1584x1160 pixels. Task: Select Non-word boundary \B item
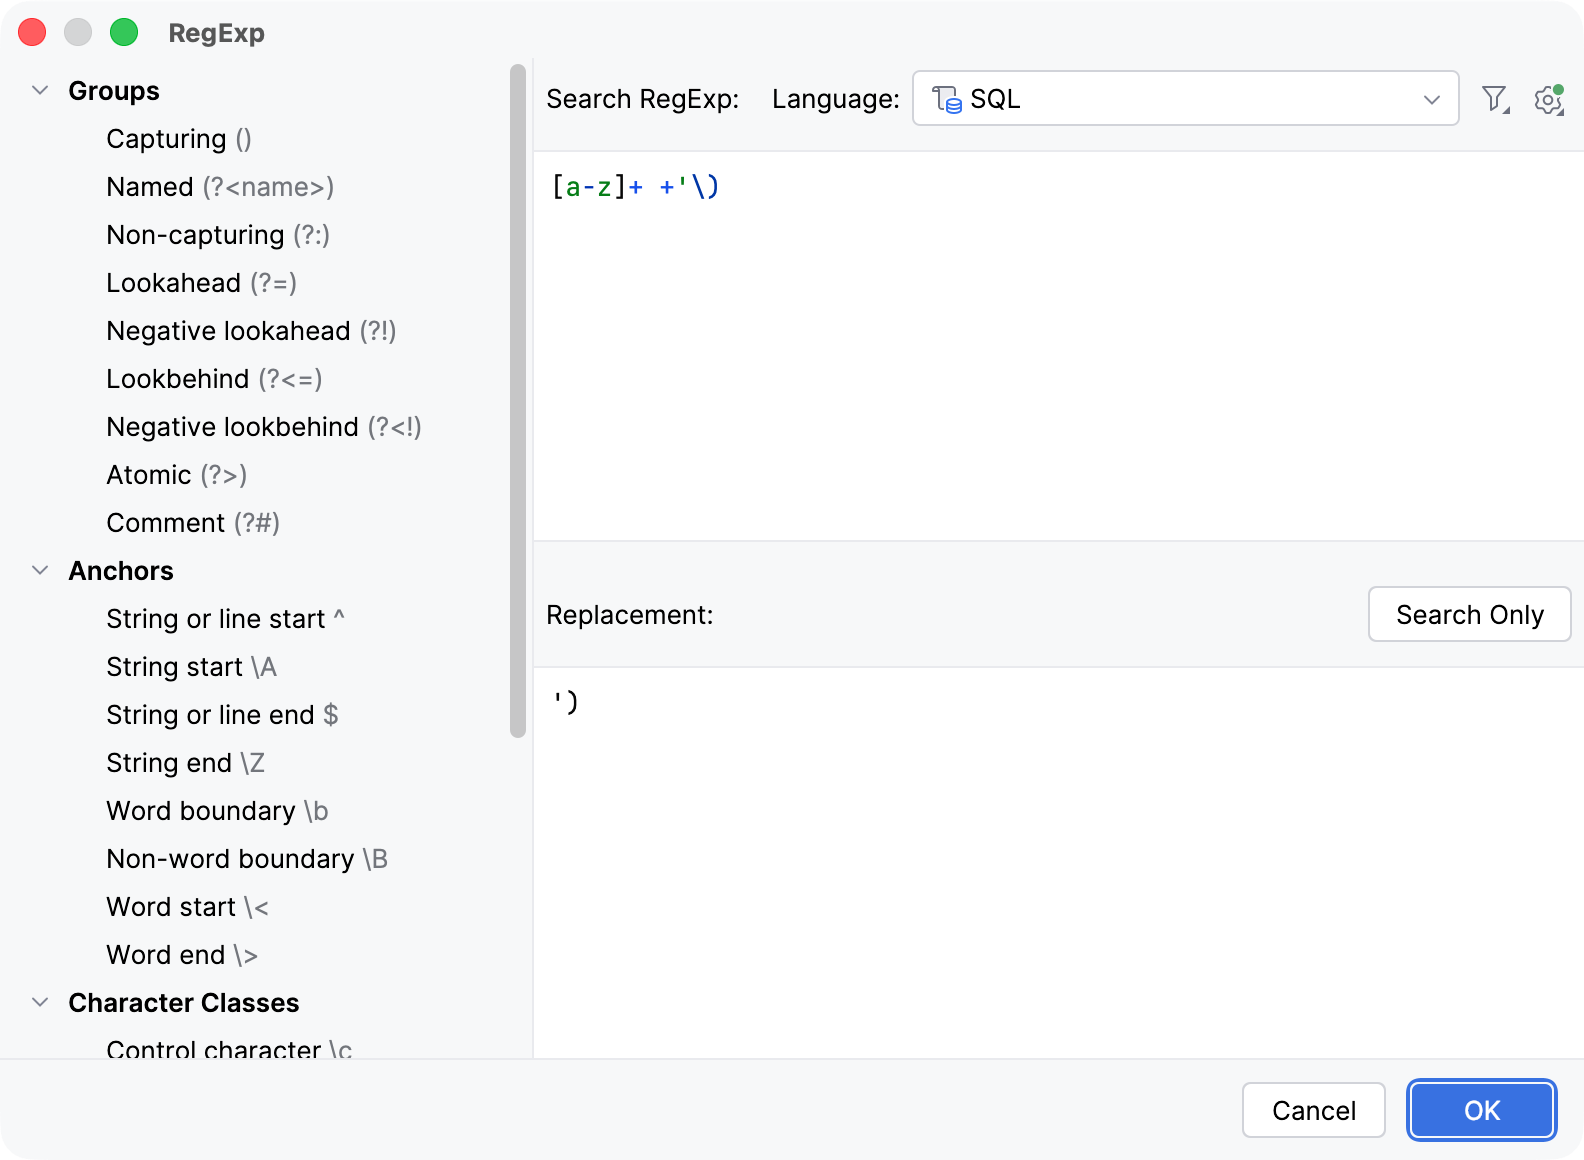tap(247, 859)
